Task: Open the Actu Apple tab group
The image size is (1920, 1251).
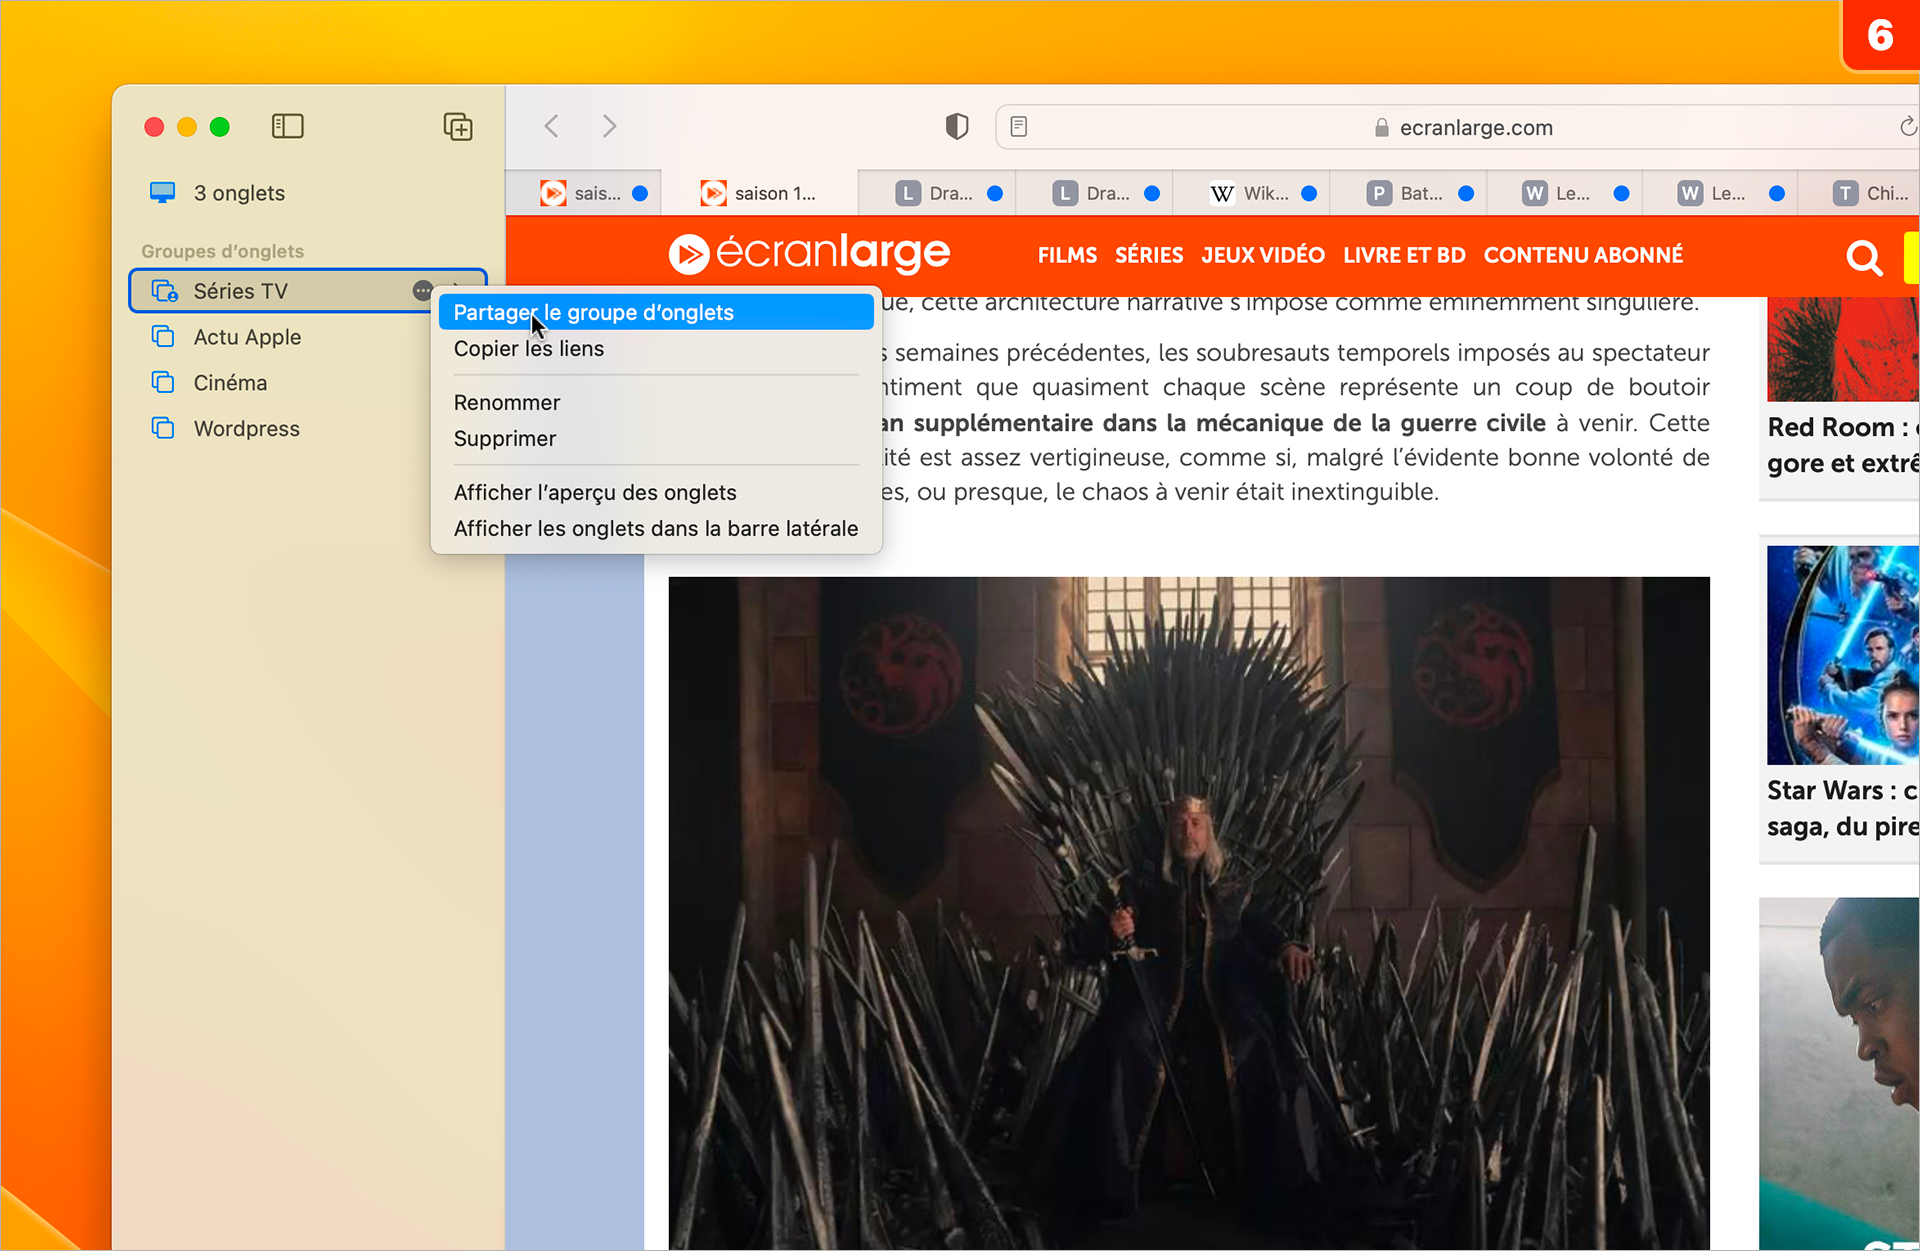Action: click(247, 337)
